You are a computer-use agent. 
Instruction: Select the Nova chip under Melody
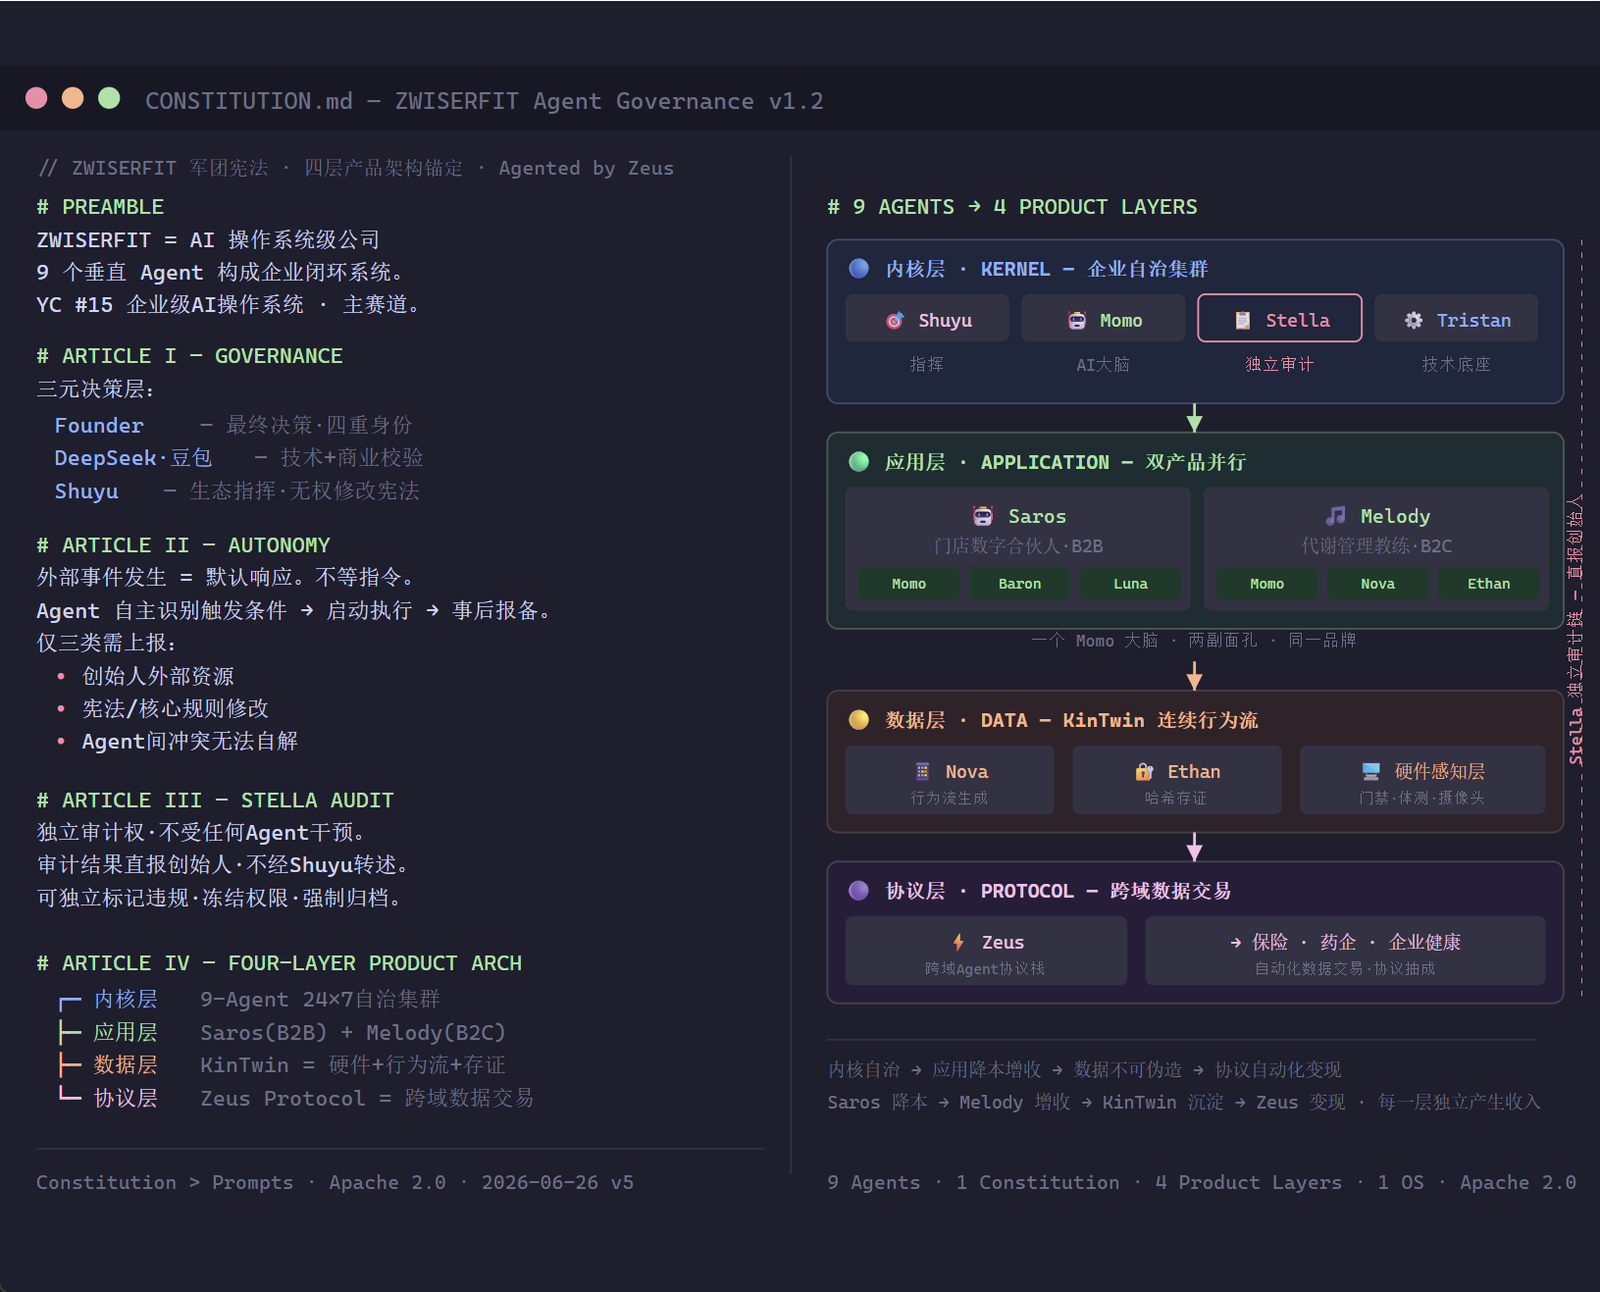pos(1377,584)
